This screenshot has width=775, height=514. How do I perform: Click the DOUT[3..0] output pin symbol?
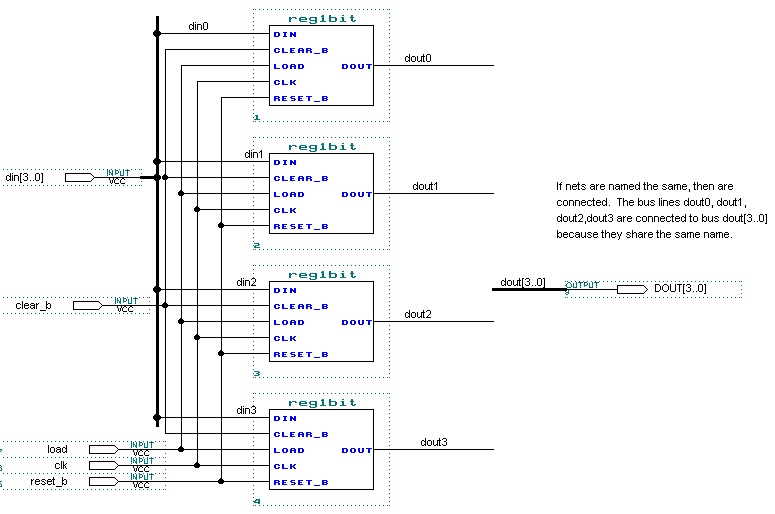(x=631, y=289)
